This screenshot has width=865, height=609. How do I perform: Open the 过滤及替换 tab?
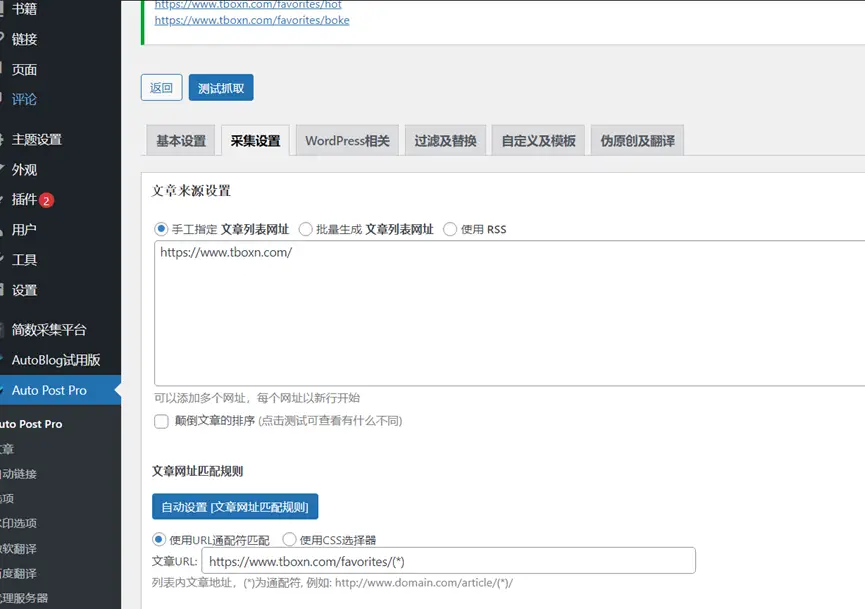pyautogui.click(x=445, y=141)
